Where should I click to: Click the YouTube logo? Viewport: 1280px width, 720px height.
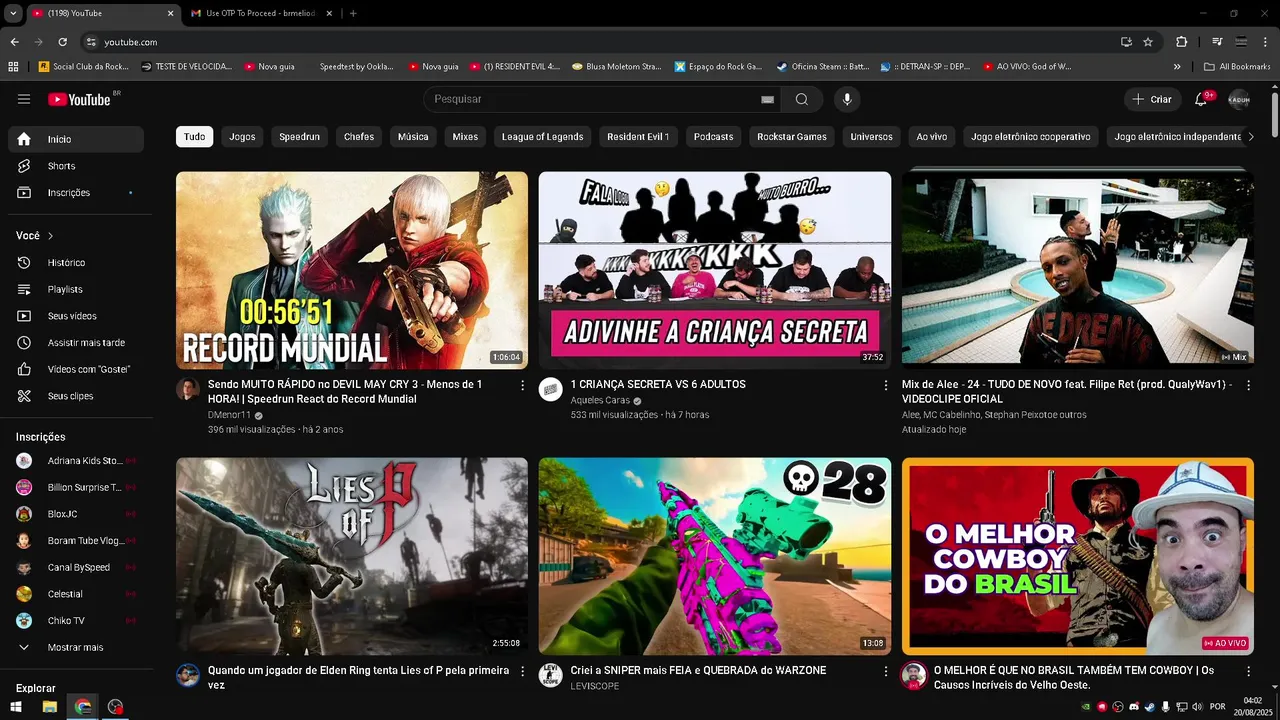tap(80, 99)
